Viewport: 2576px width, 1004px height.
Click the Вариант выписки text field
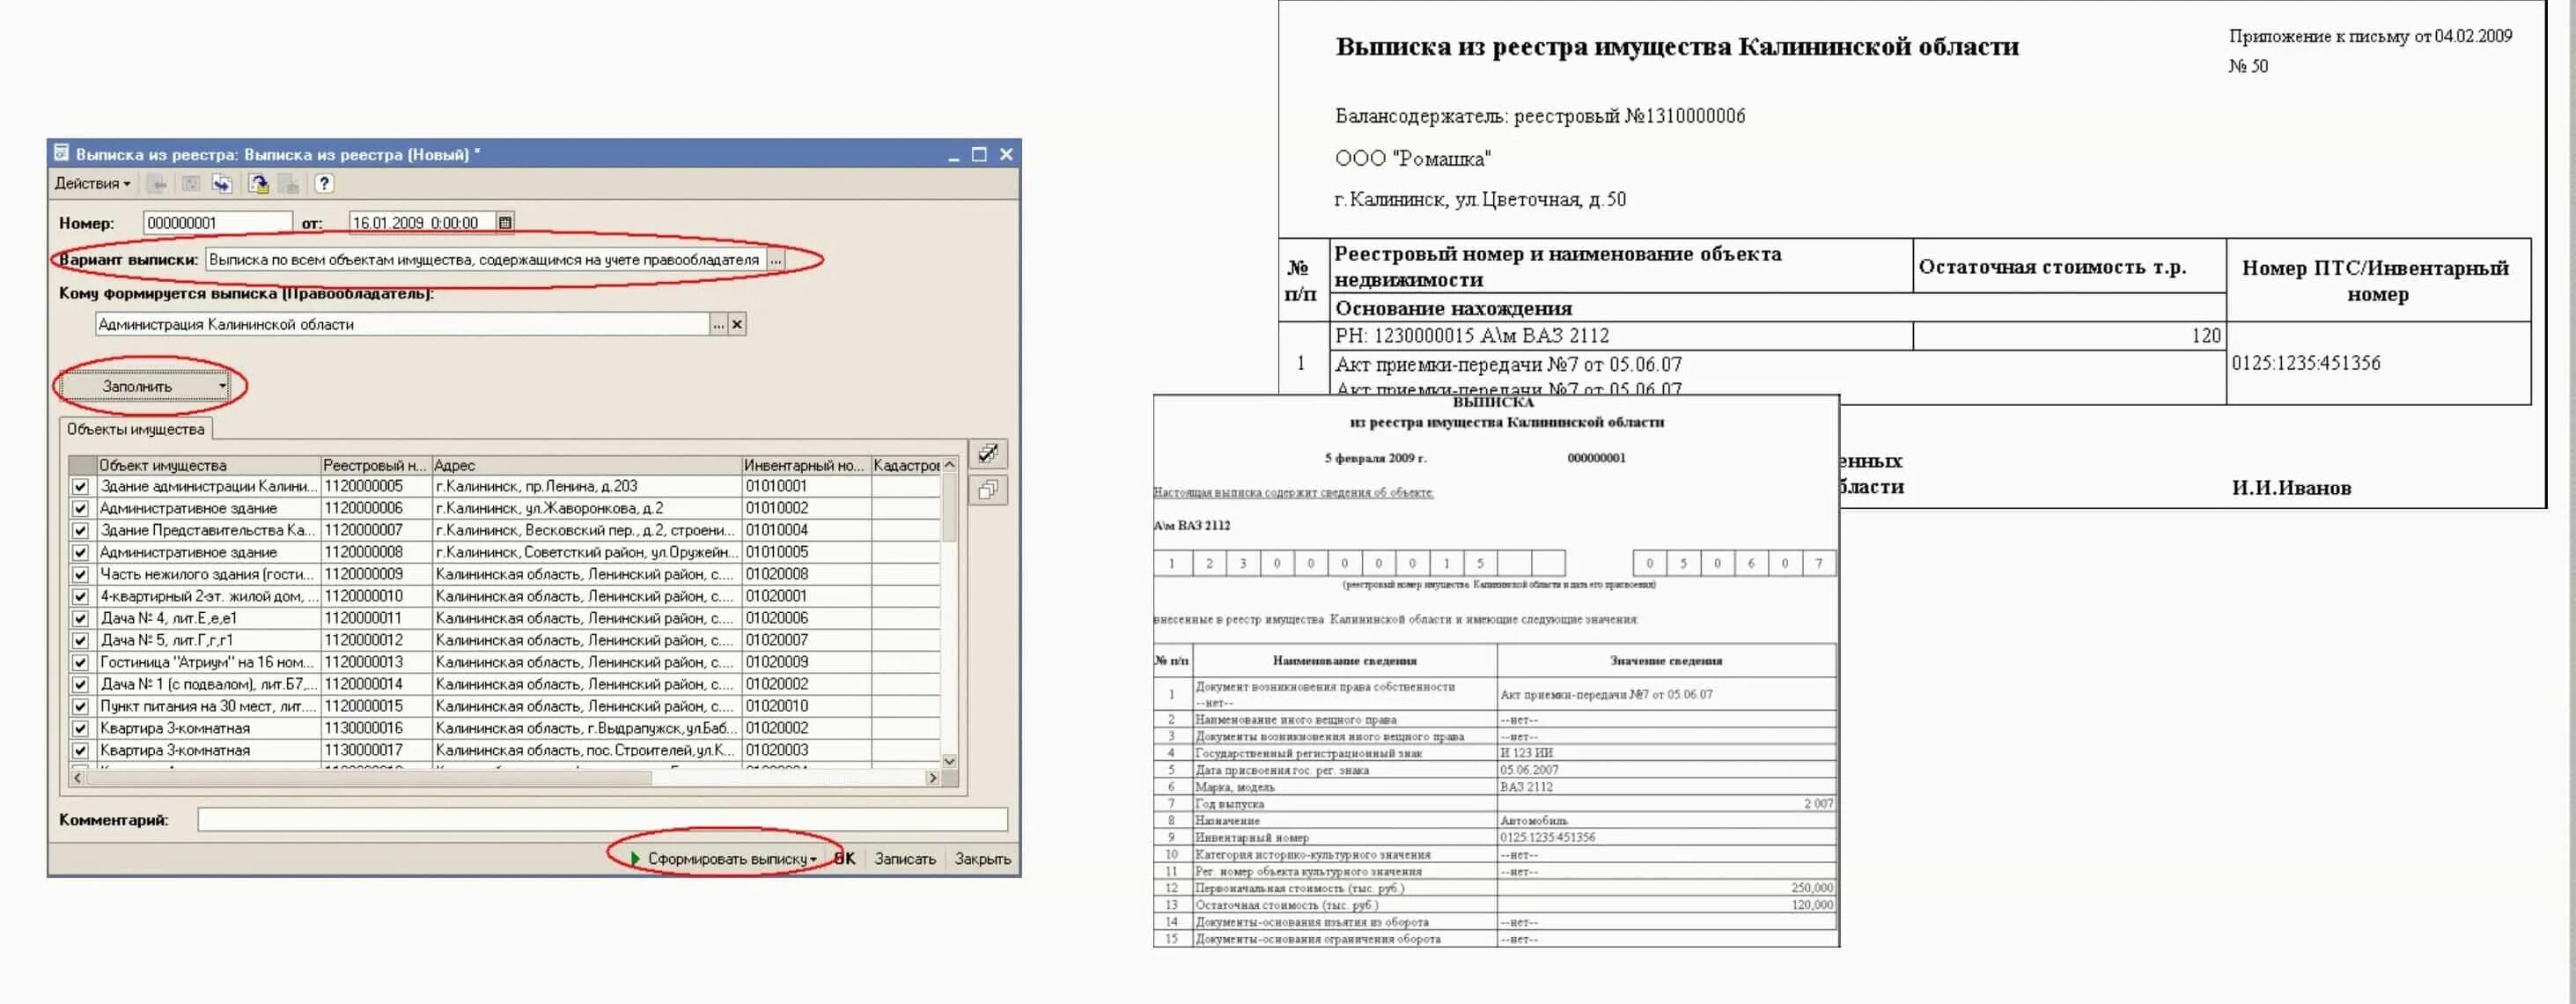pos(485,260)
